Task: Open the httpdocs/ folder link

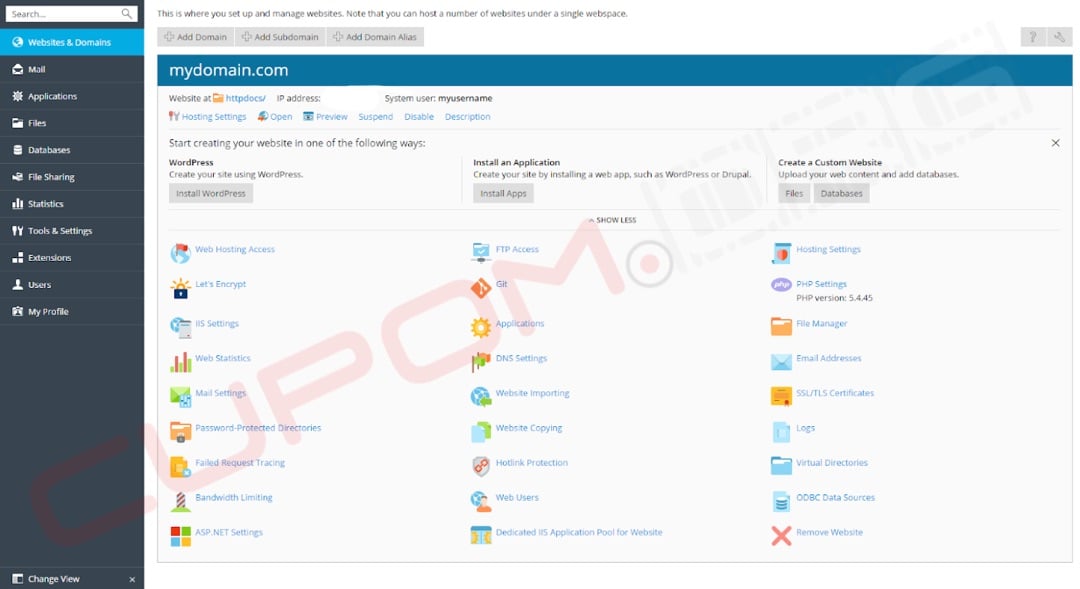Action: (x=245, y=98)
